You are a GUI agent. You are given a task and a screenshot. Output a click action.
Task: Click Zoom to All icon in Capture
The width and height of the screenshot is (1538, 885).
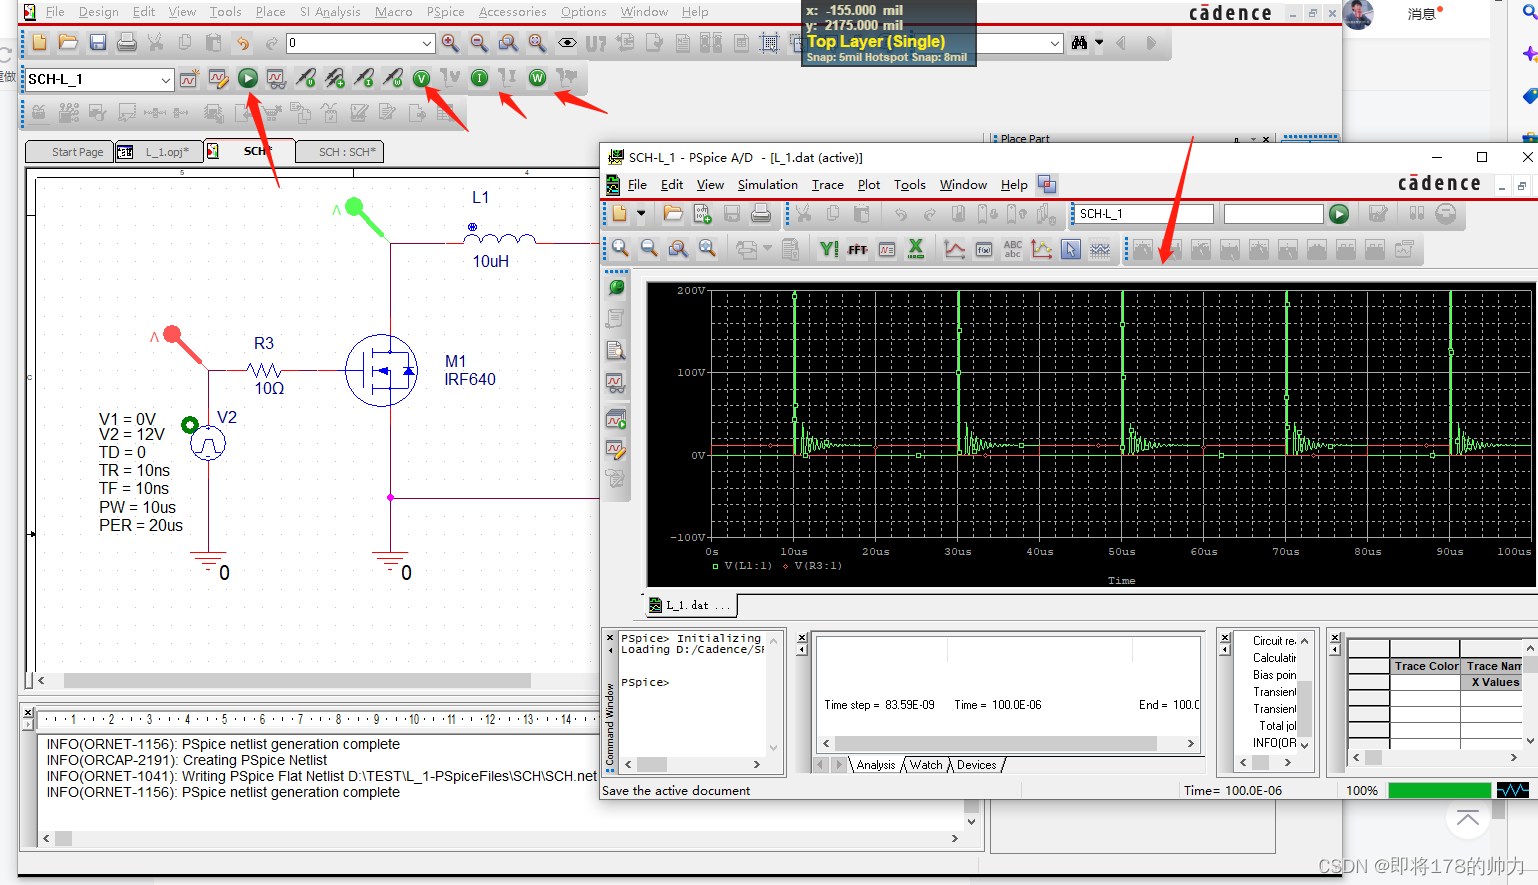pyautogui.click(x=537, y=43)
